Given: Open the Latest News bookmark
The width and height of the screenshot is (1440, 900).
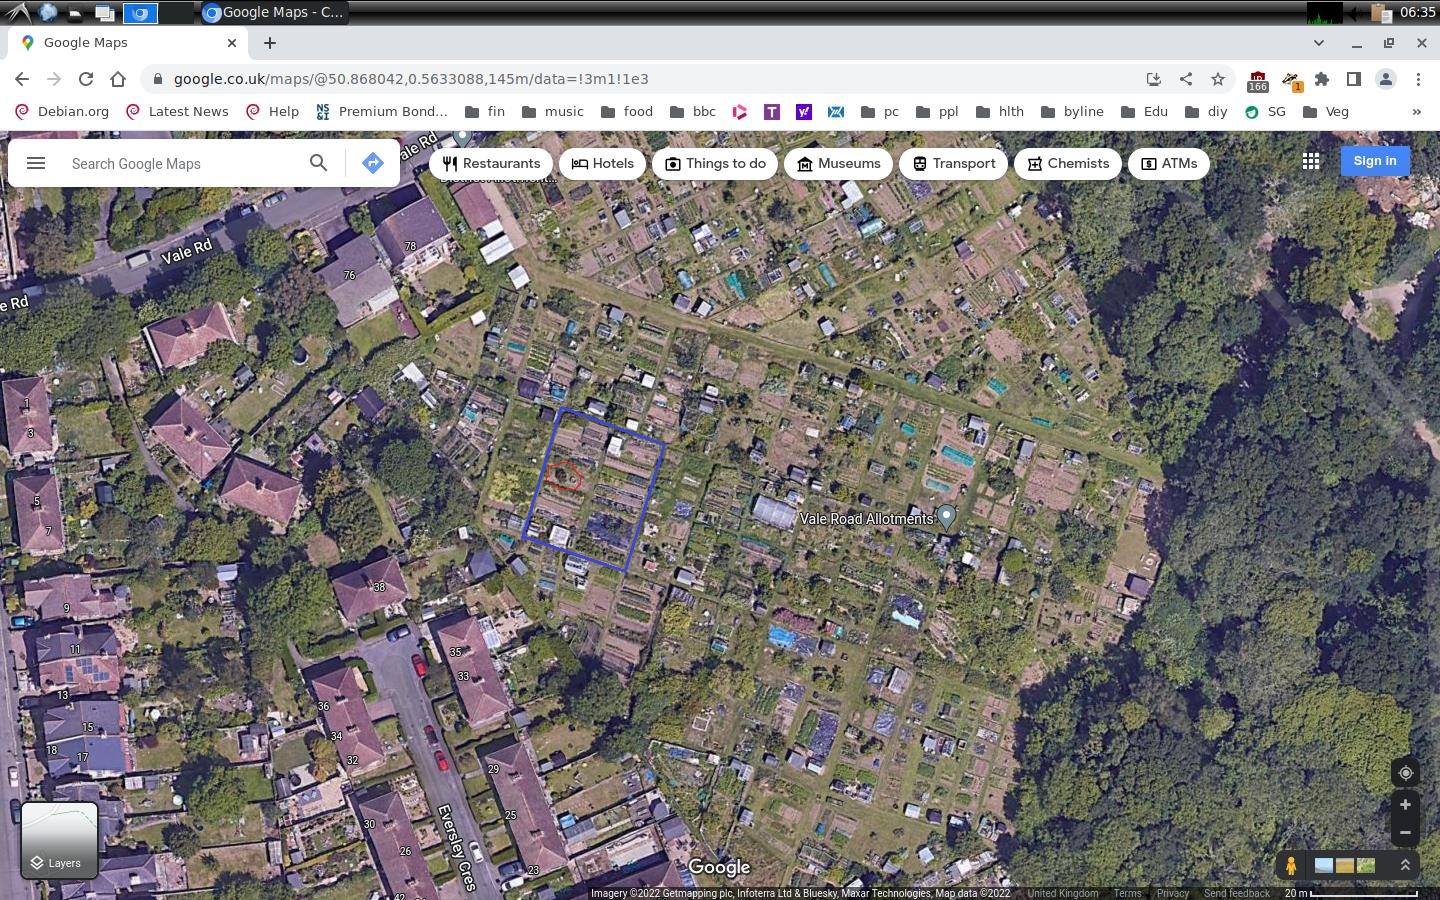Looking at the screenshot, I should click(176, 111).
